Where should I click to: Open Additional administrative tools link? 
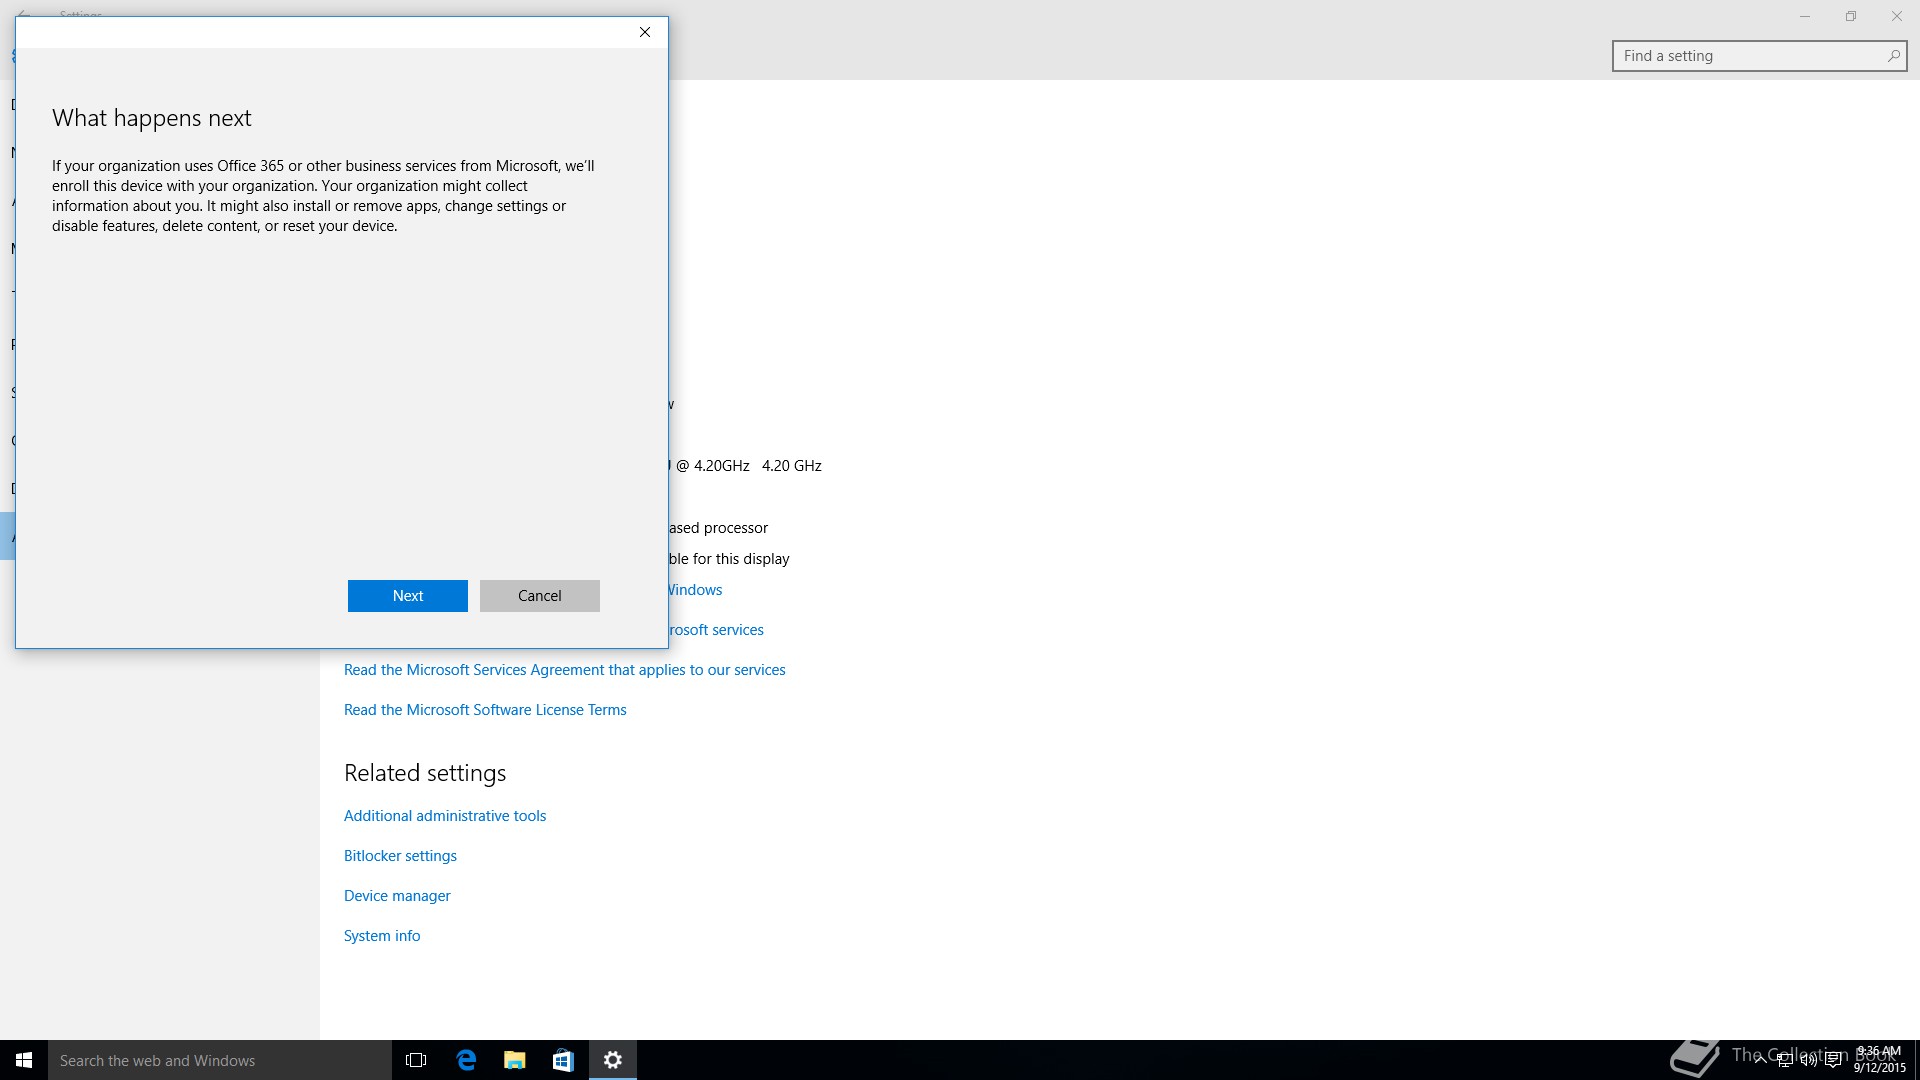[445, 816]
